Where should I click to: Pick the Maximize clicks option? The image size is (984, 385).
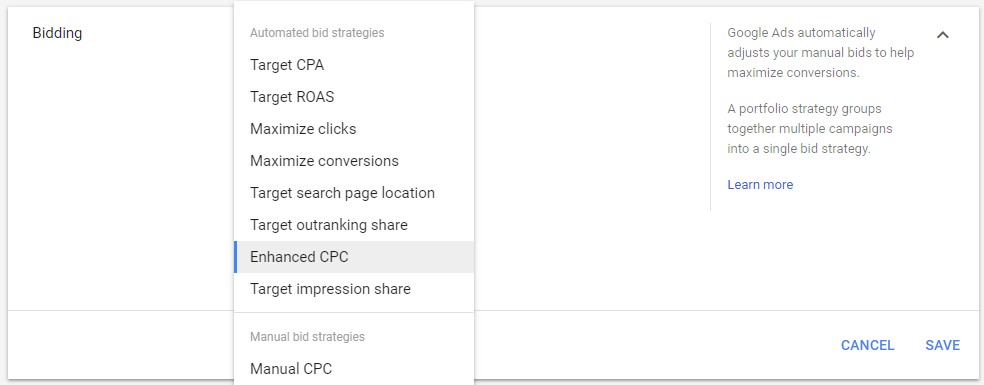click(354, 129)
